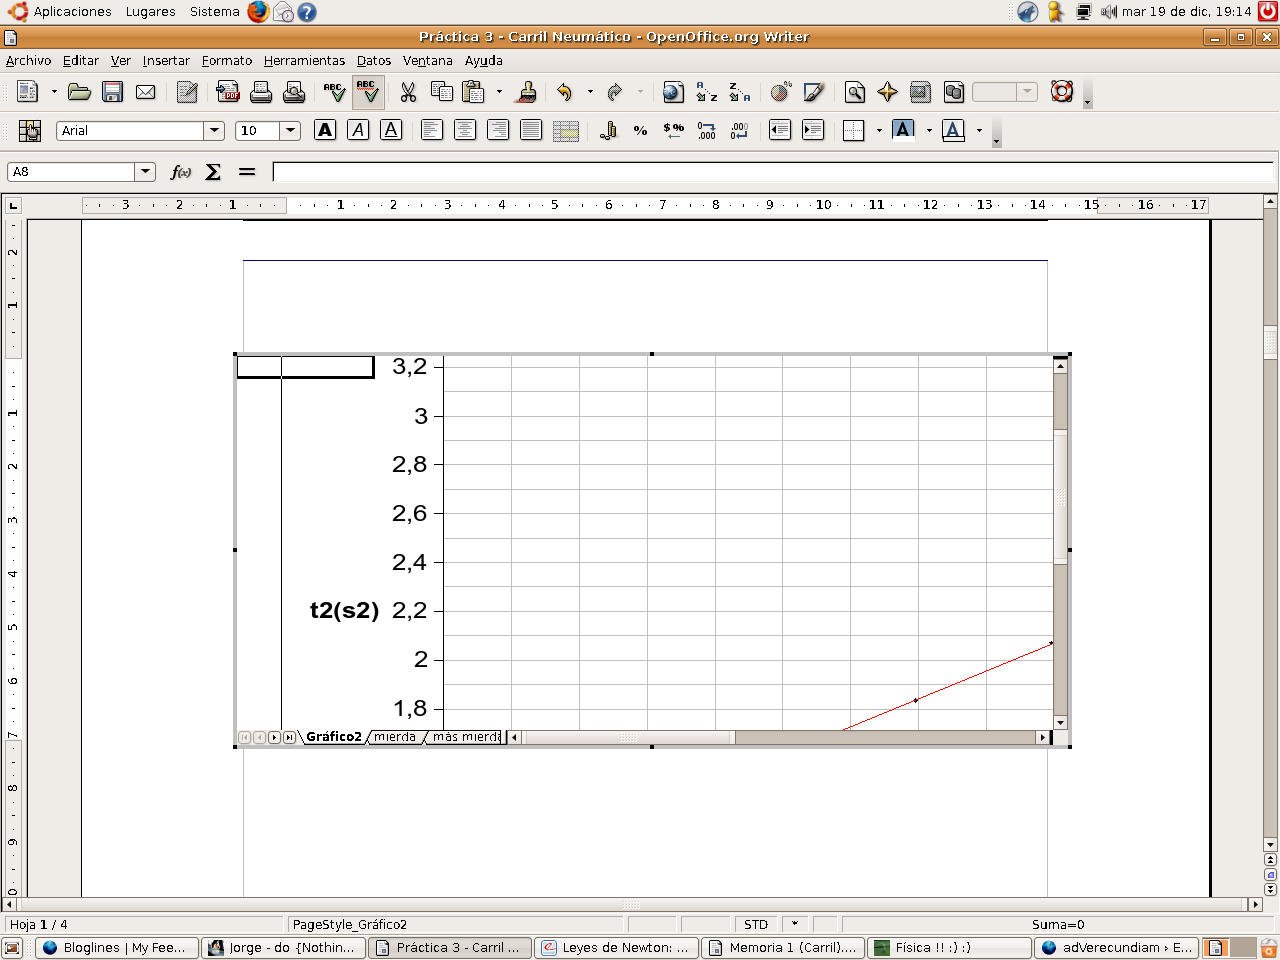Open the Navigator star icon

coord(887,92)
